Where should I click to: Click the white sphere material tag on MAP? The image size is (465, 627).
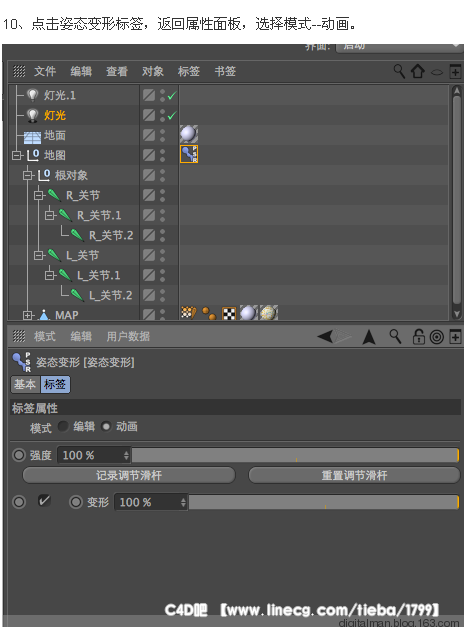[x=248, y=313]
